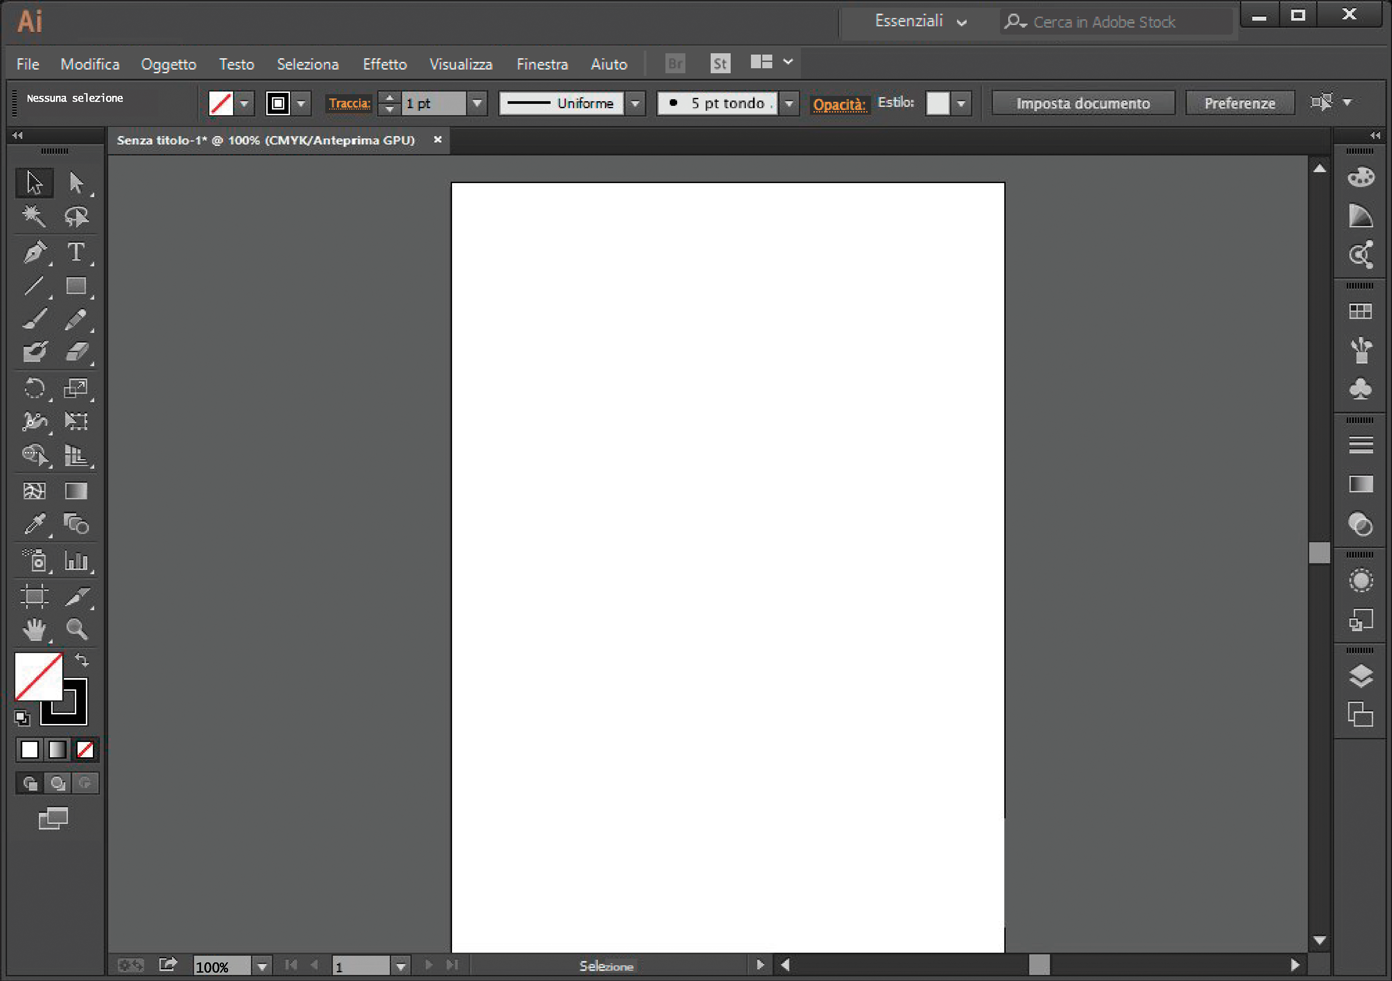The height and width of the screenshot is (981, 1392).
Task: Select the Hand tool
Action: [34, 629]
